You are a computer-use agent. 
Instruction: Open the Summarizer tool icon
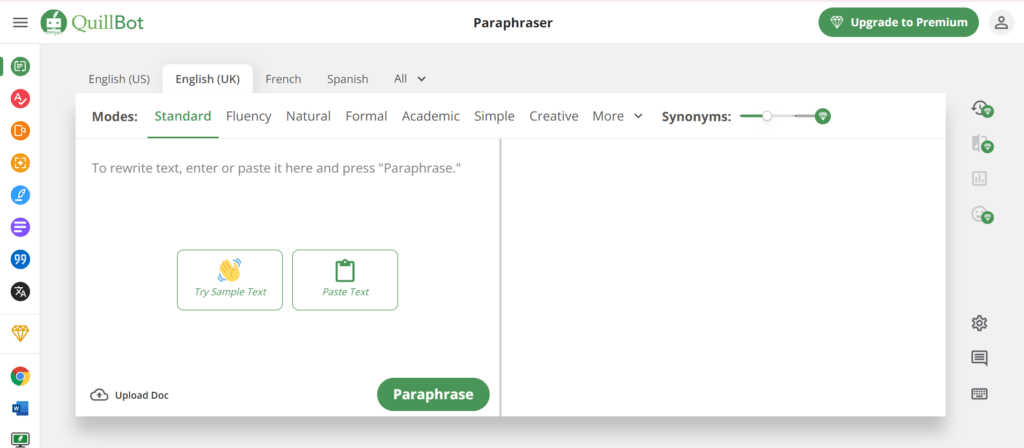pos(20,227)
